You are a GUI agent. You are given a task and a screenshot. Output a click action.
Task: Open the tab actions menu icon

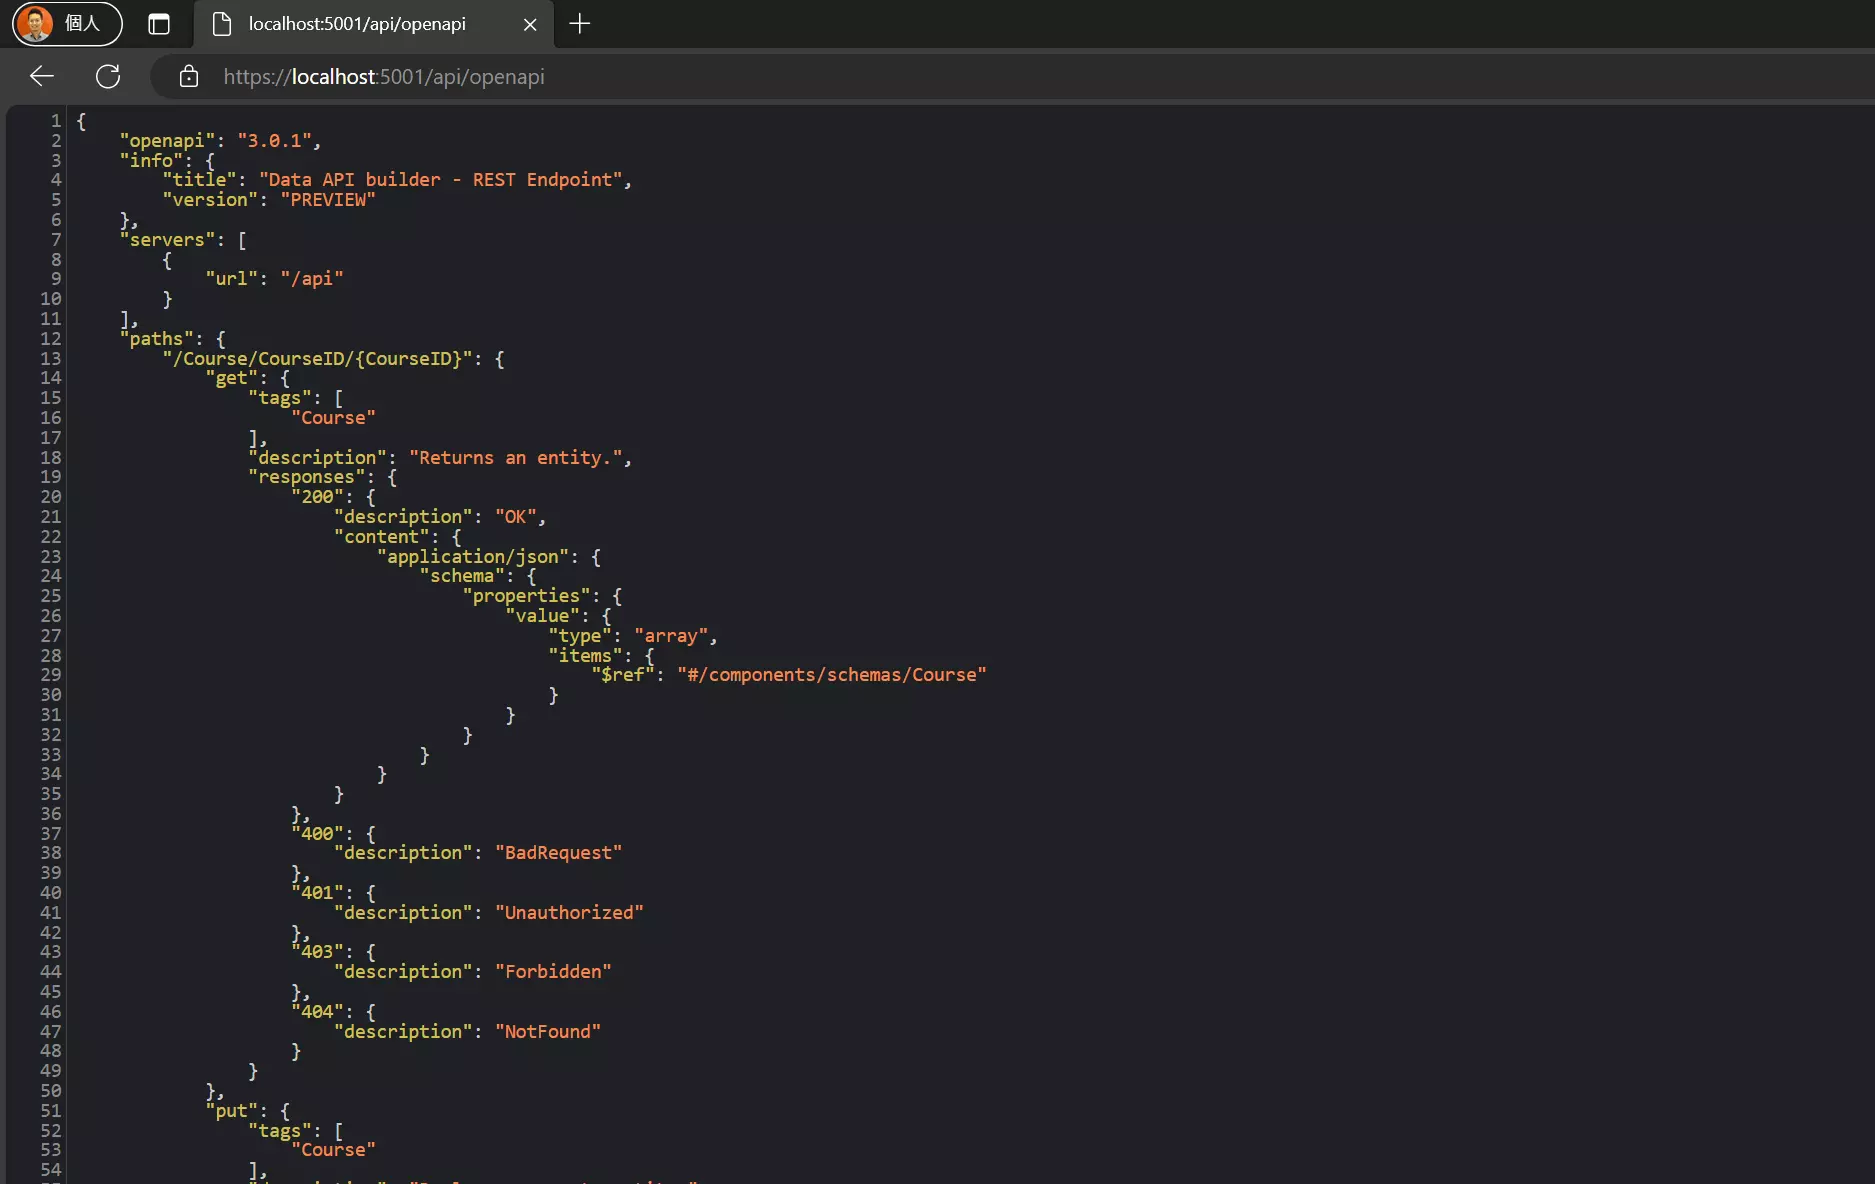point(159,24)
